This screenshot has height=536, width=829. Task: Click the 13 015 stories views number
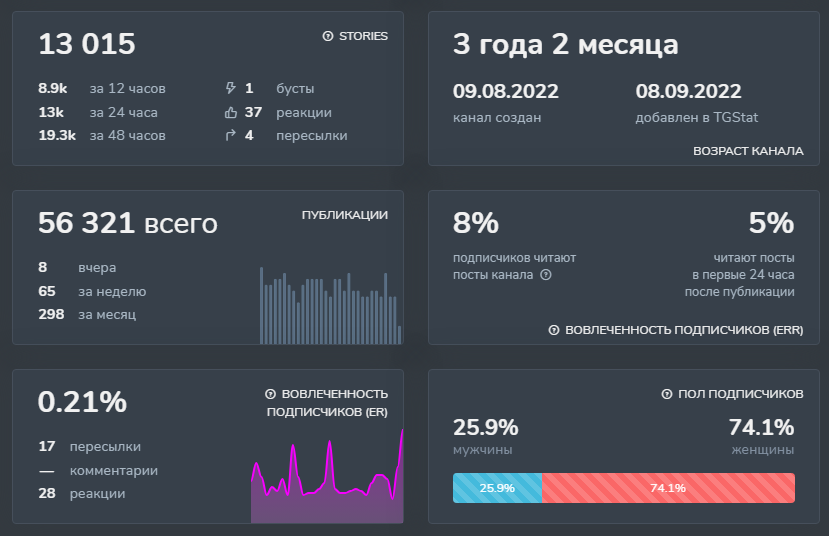point(87,45)
